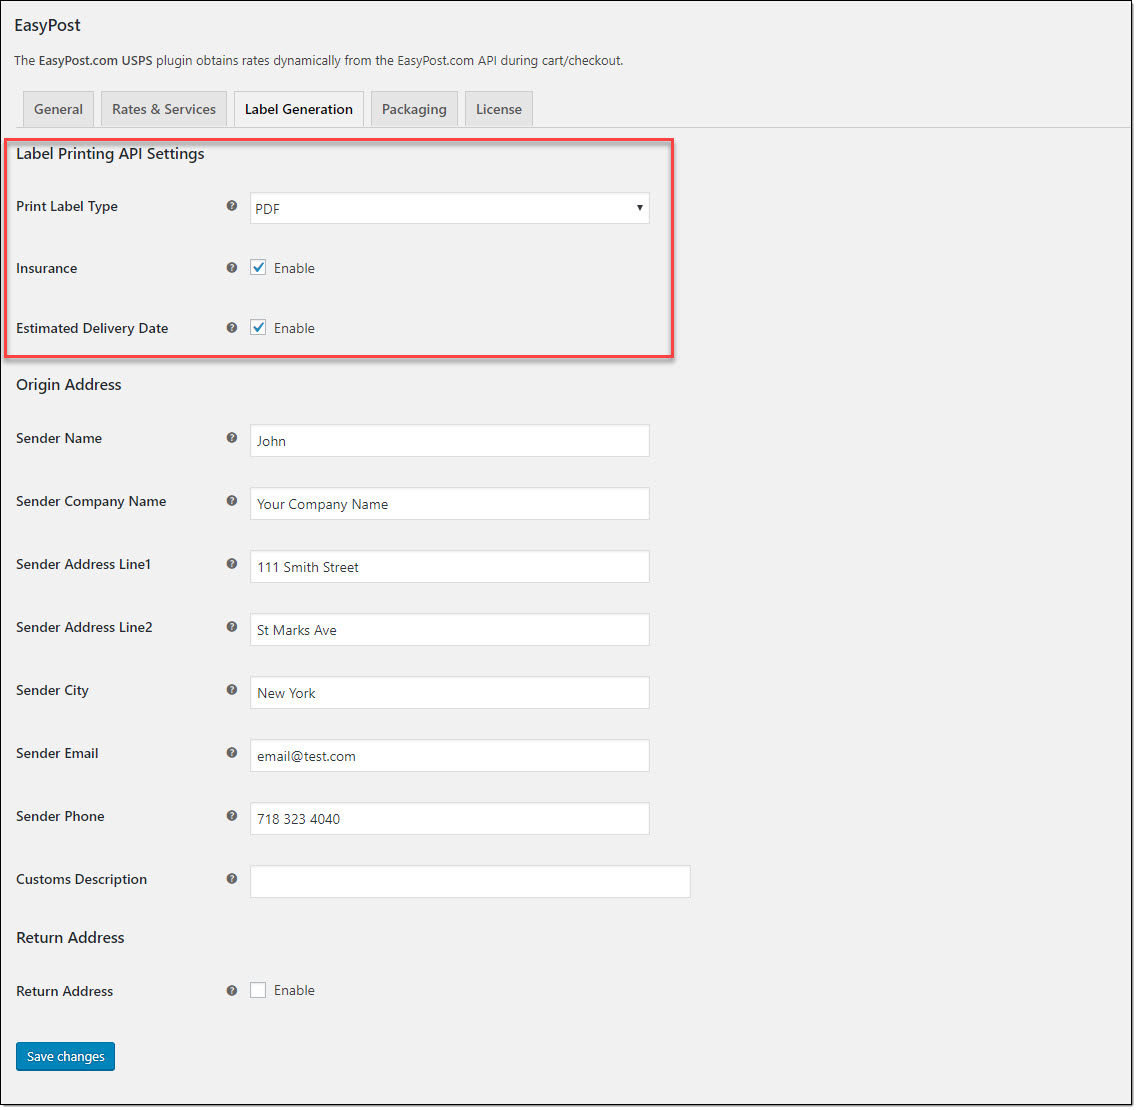Click the EasyPost page title
1137x1110 pixels.
[x=47, y=25]
